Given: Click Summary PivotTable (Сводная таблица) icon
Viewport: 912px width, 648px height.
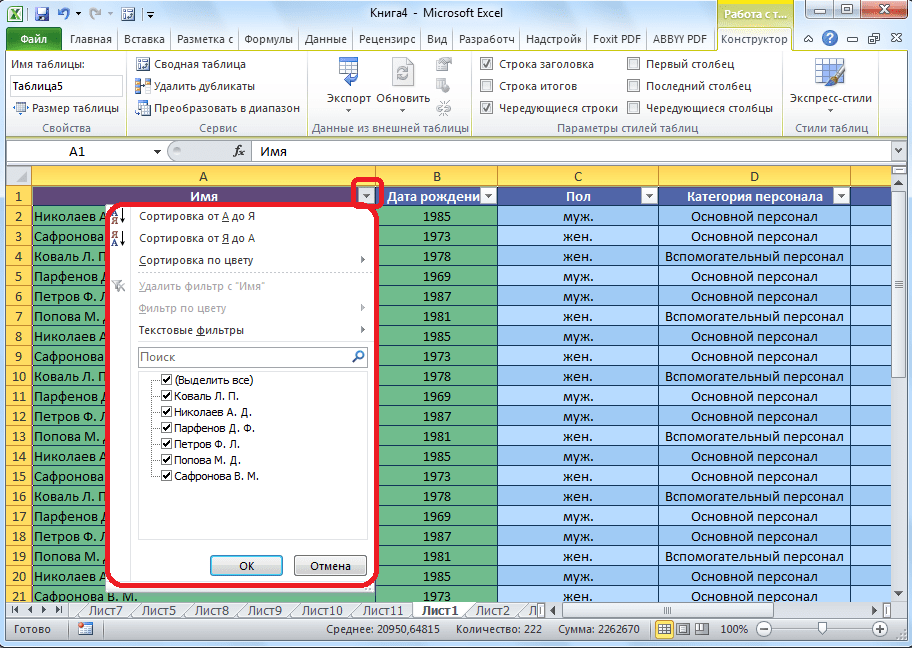Looking at the screenshot, I should (x=143, y=64).
